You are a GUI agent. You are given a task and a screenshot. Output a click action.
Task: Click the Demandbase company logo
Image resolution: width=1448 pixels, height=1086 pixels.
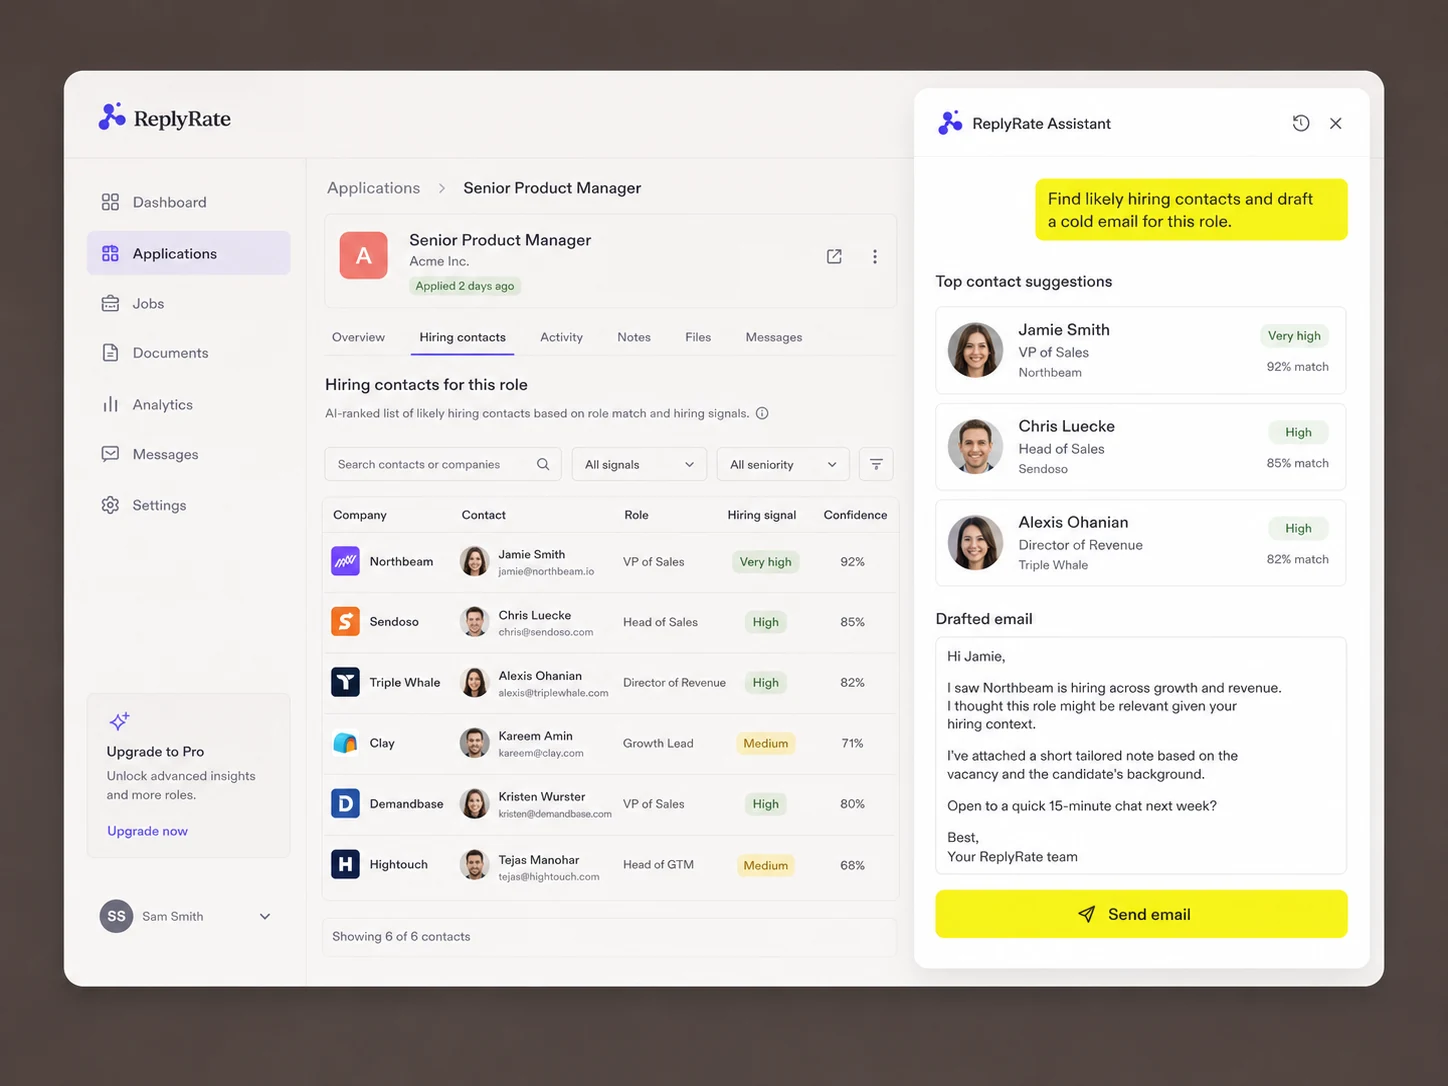(345, 803)
